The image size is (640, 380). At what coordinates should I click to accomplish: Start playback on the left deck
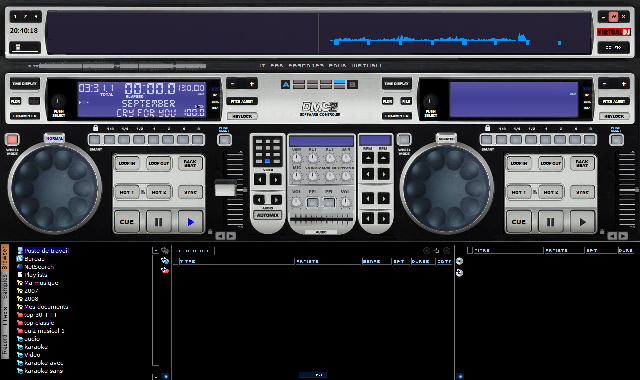(190, 222)
